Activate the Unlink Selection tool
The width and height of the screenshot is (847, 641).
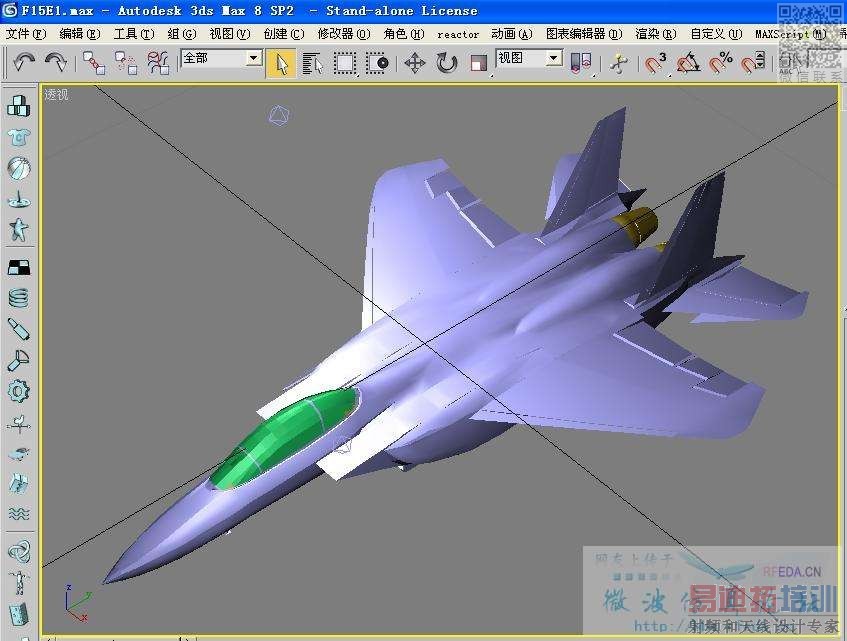[126, 63]
